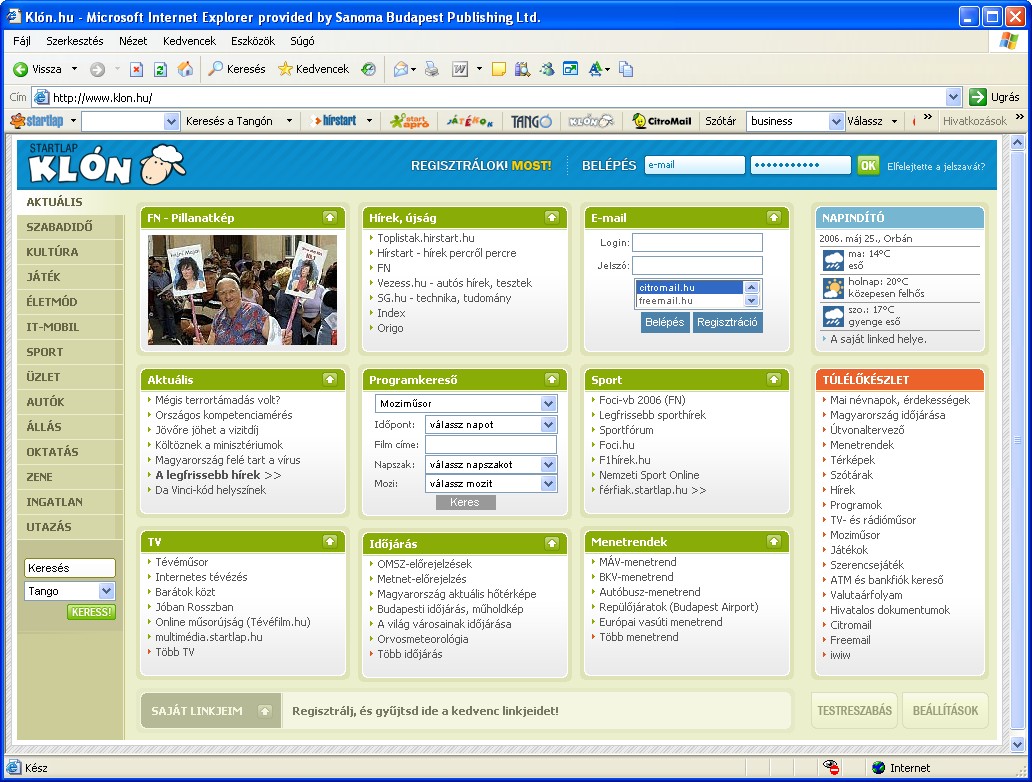Viewport: 1032px width, 782px height.
Task: Click the BEÁLLÍTÁSOK button
Action: (945, 711)
